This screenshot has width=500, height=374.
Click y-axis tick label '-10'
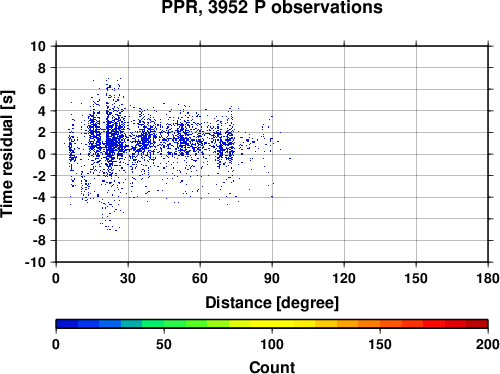[35, 262]
